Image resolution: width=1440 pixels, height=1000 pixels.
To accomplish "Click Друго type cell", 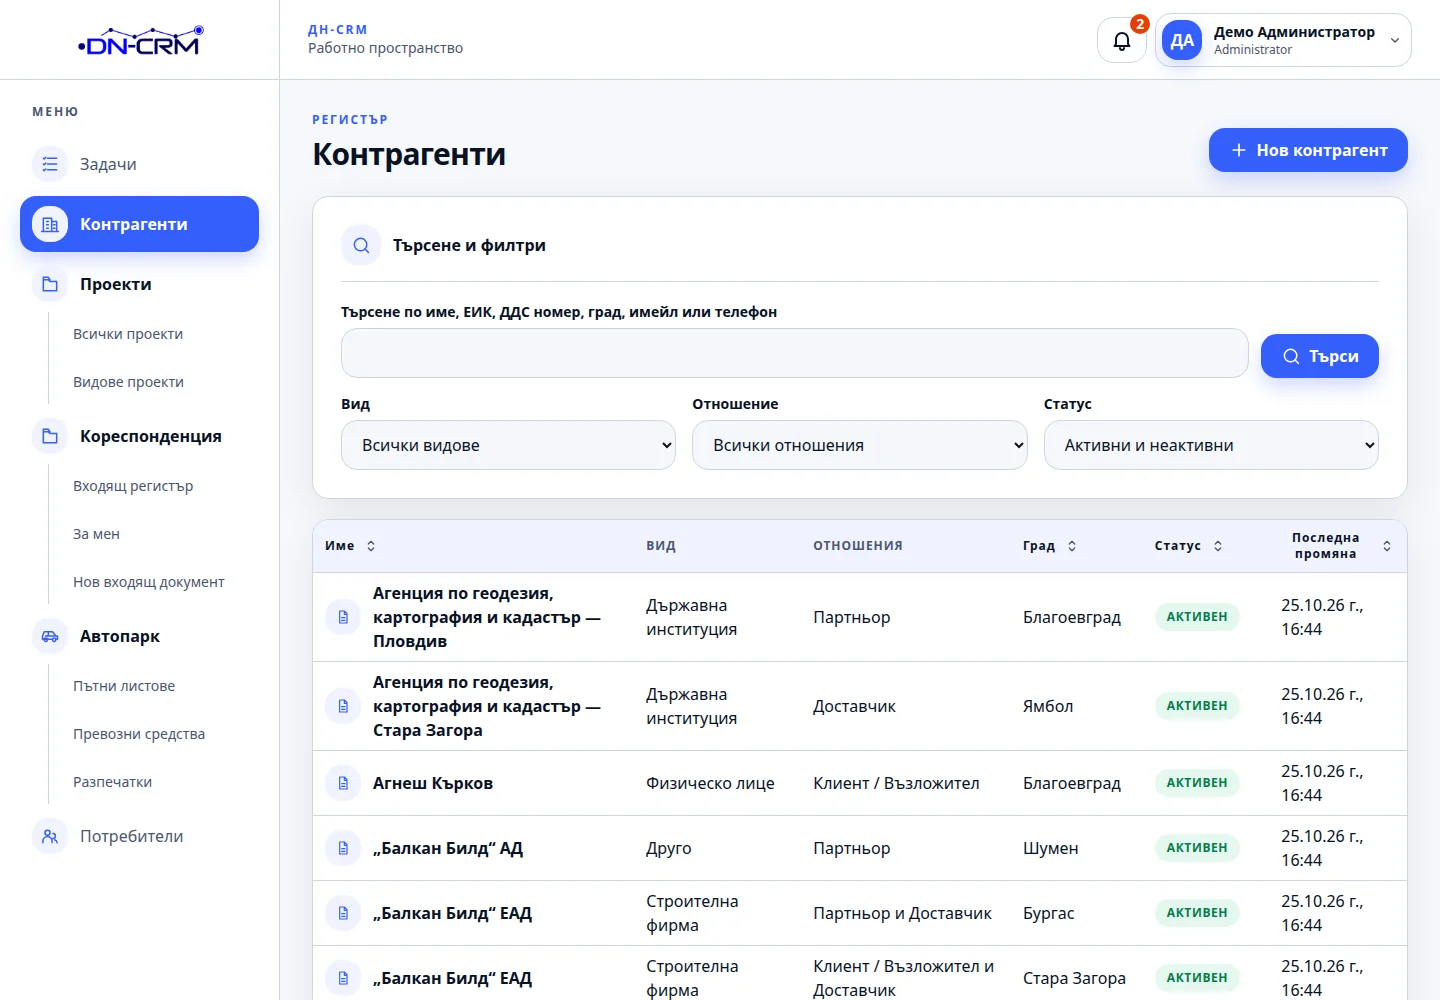I will [x=669, y=848].
